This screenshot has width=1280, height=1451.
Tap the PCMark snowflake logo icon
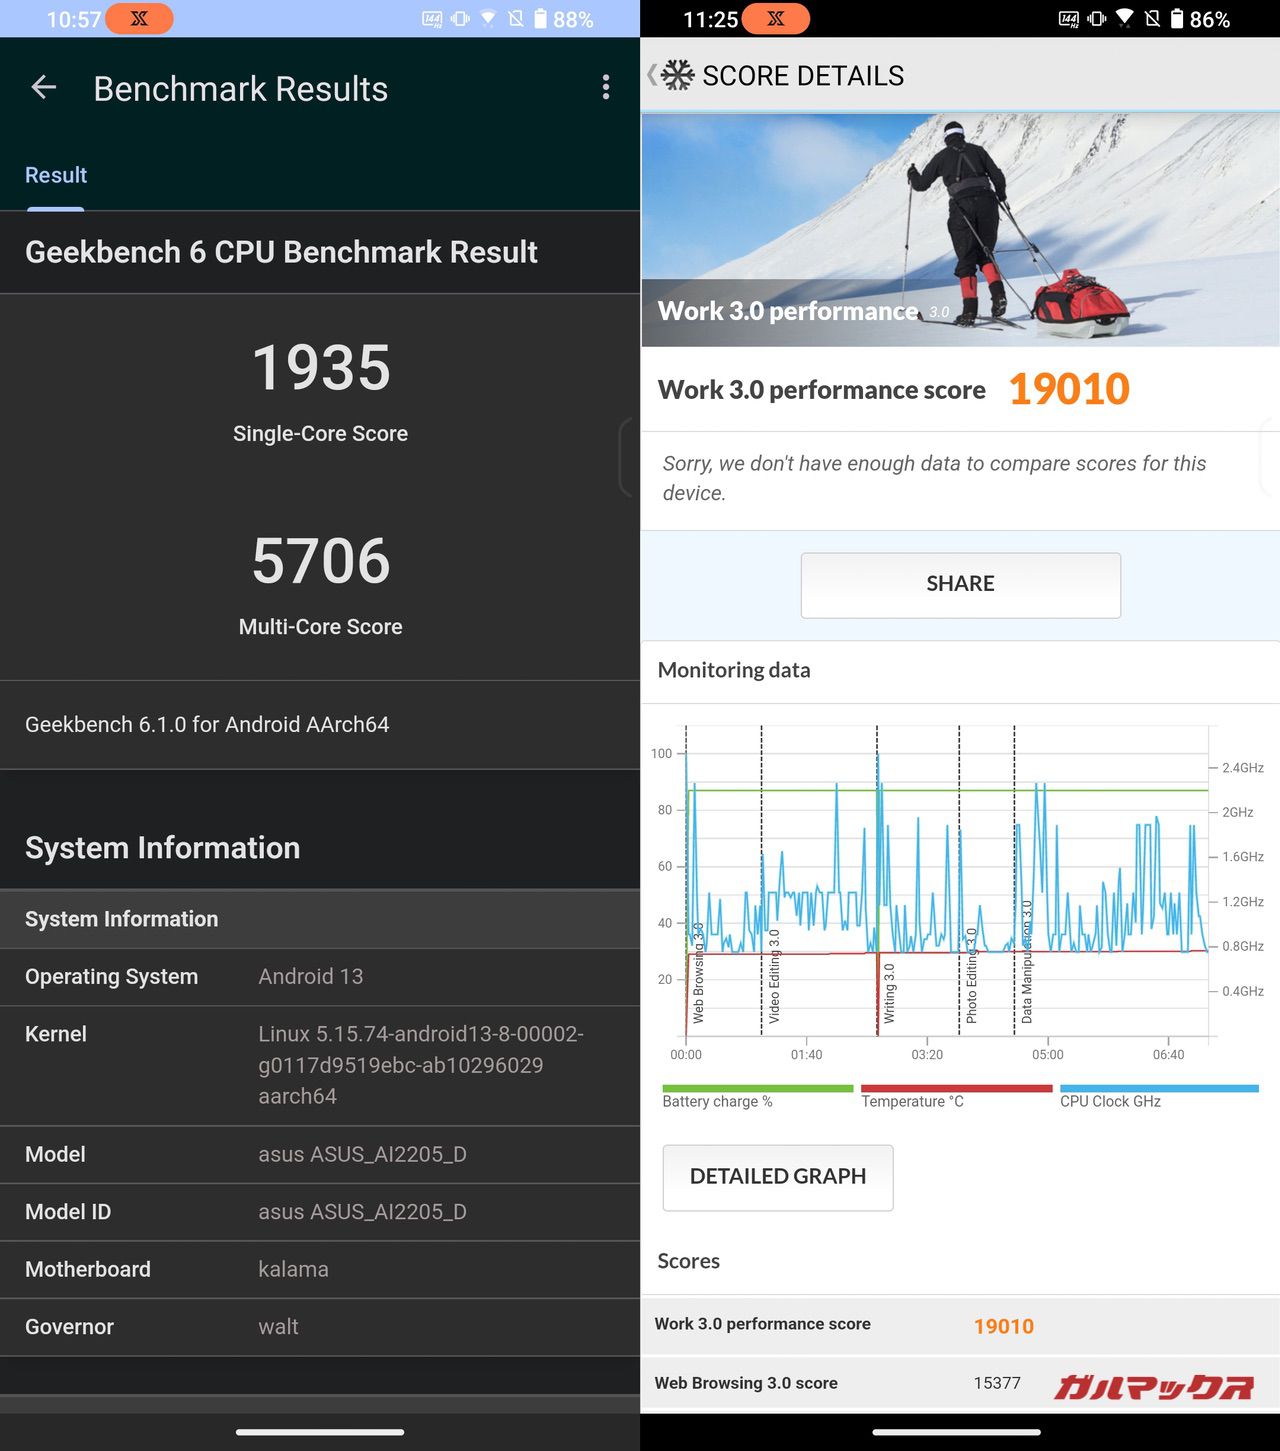[677, 76]
